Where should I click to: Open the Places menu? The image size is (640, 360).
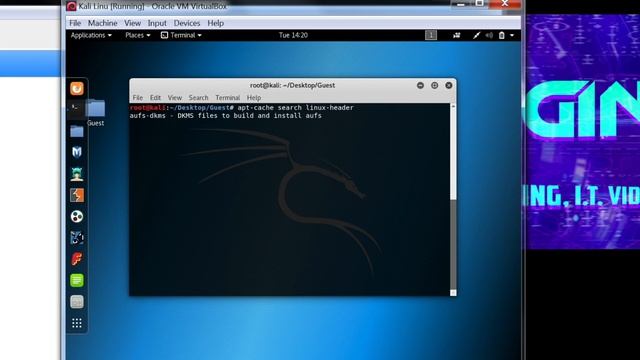(x=138, y=35)
